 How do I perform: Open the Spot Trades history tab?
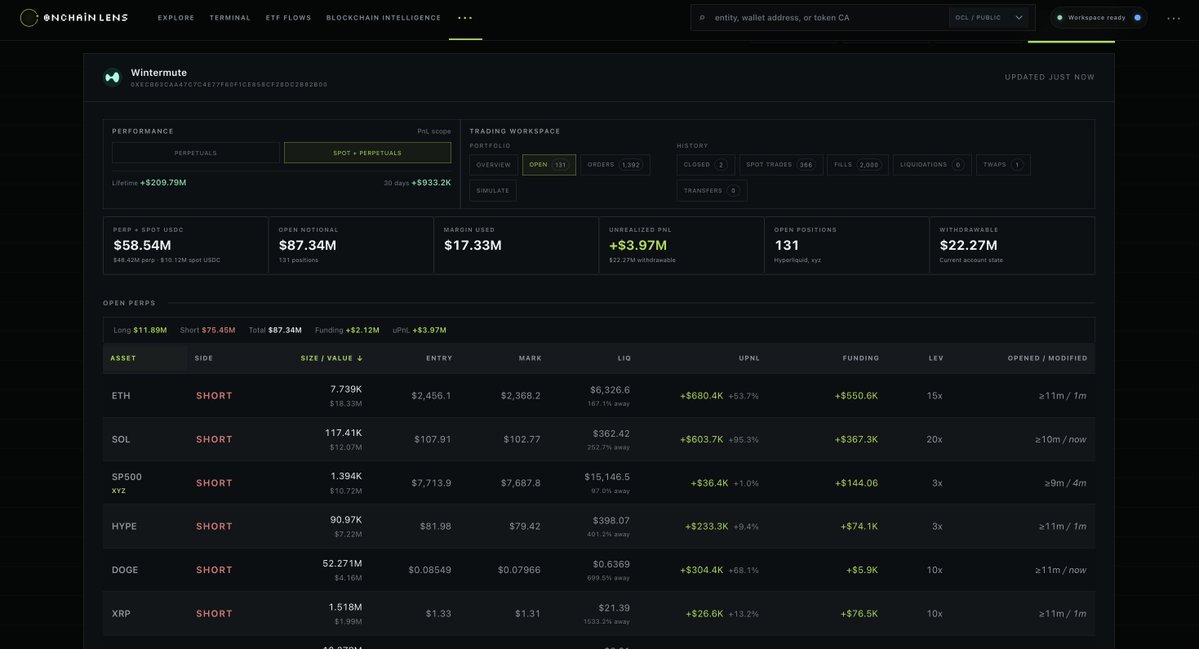point(781,165)
